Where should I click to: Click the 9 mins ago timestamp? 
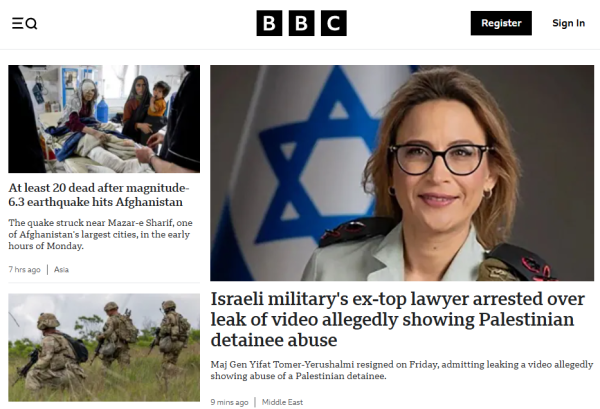pyautogui.click(x=229, y=402)
